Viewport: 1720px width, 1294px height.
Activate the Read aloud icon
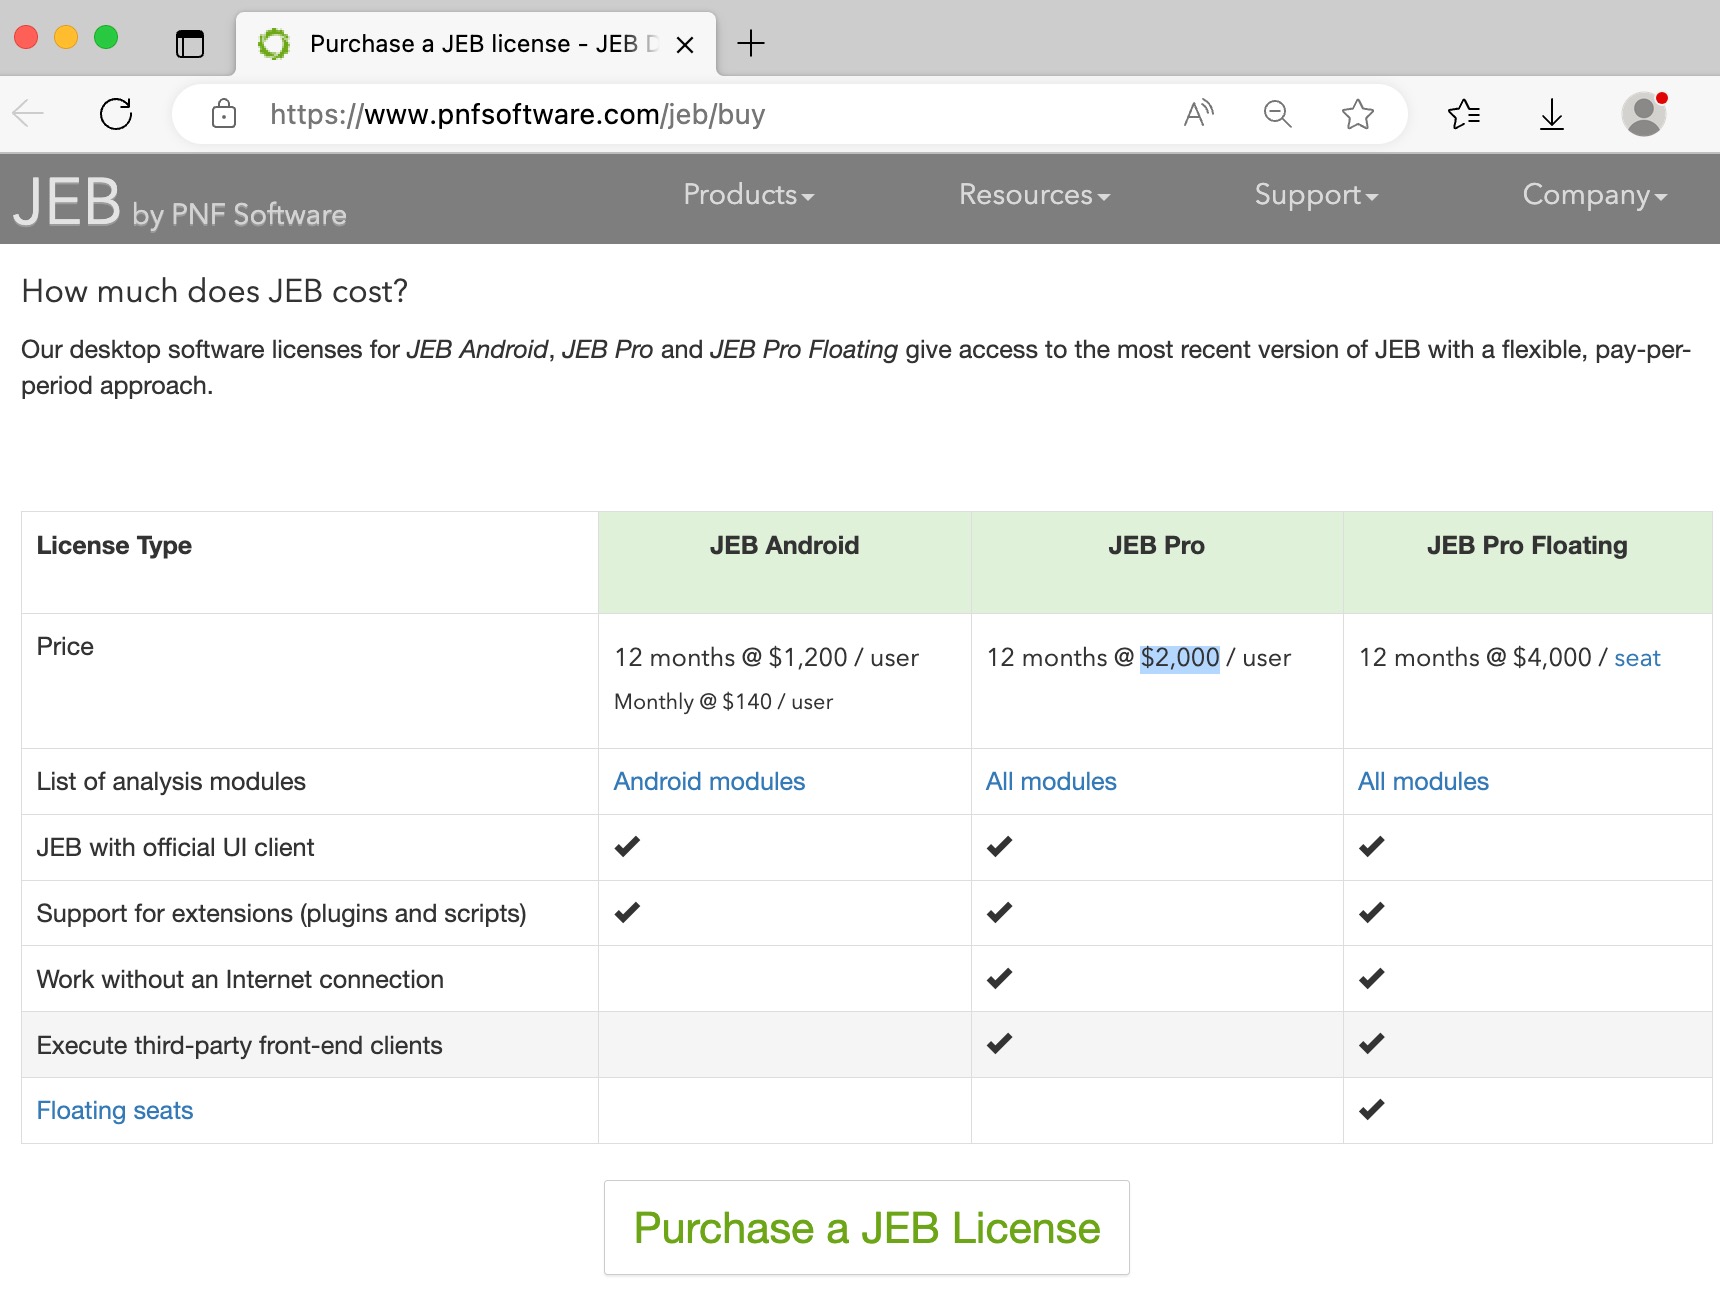[x=1198, y=114]
